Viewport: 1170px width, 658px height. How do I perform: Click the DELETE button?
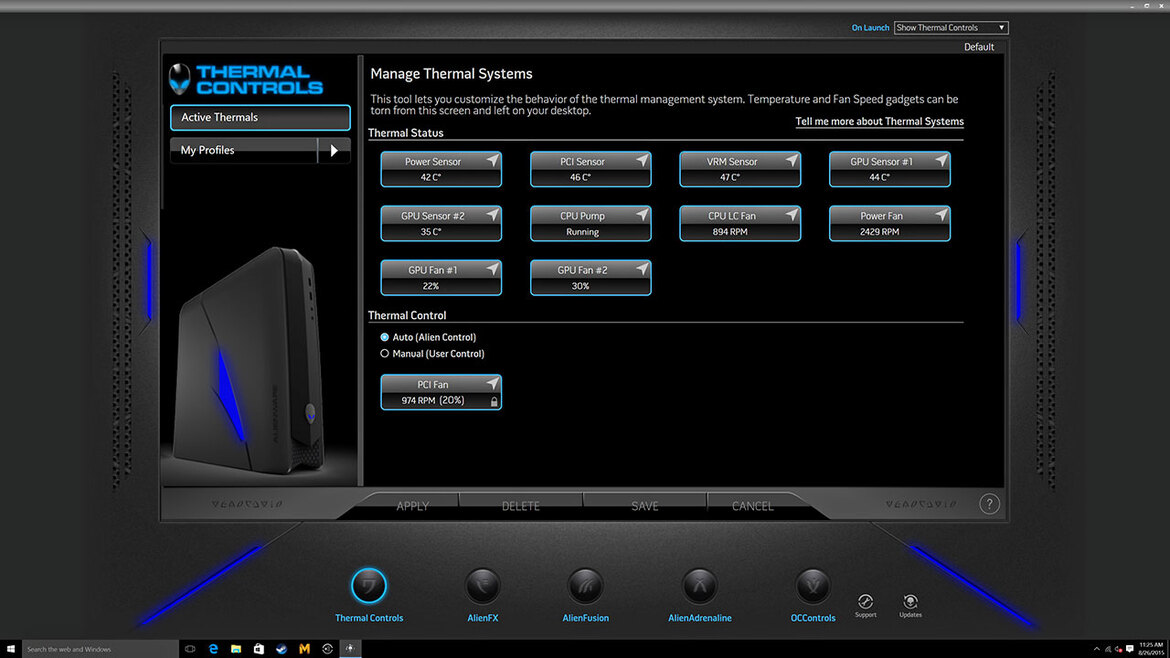coord(521,506)
